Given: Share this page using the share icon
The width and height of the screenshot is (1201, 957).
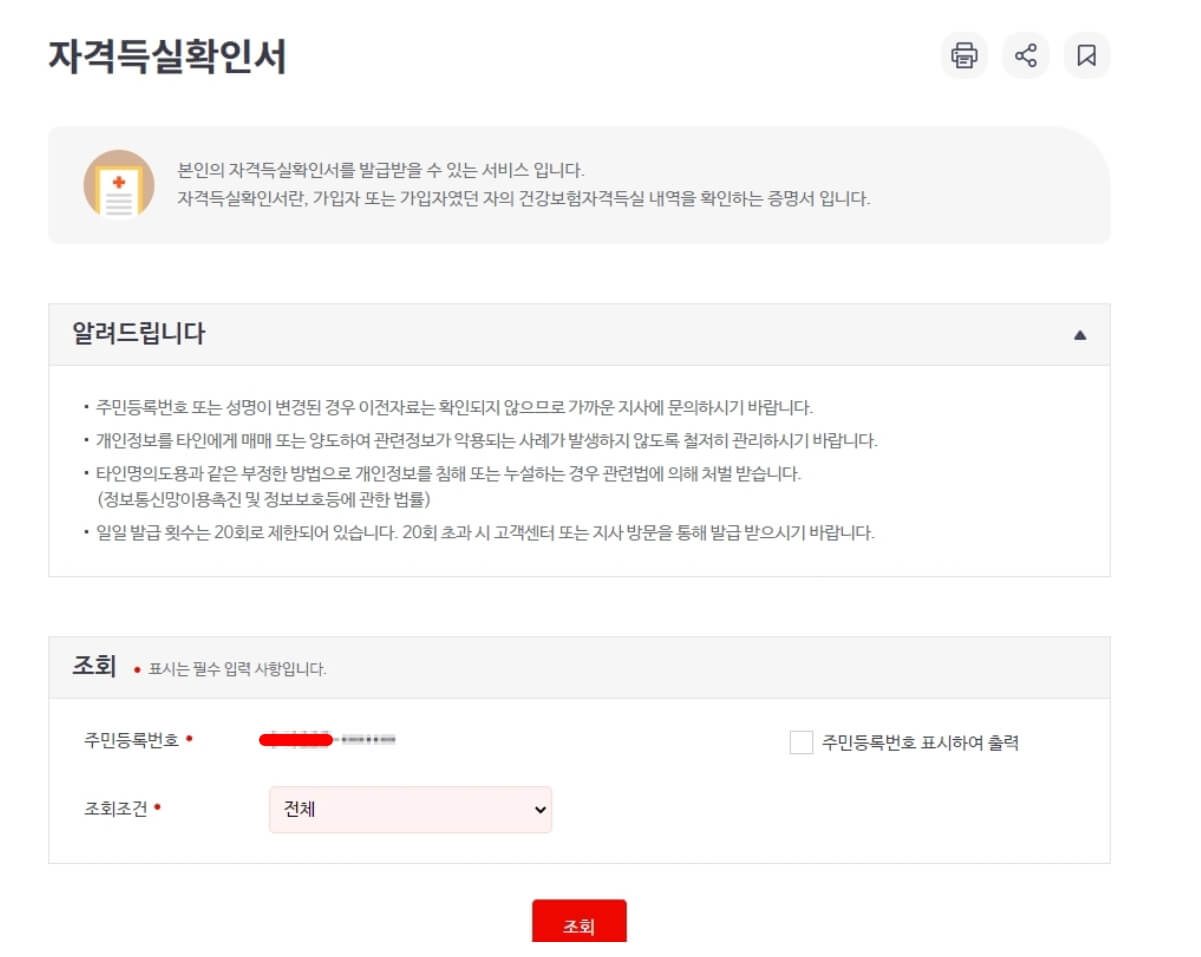Looking at the screenshot, I should (x=1024, y=55).
